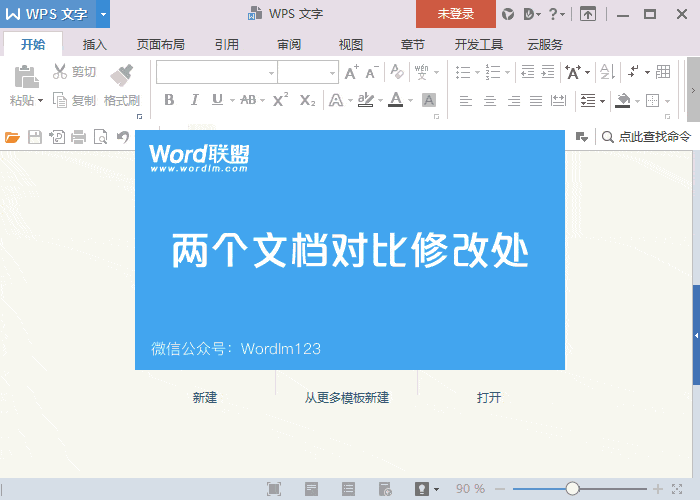The width and height of the screenshot is (700, 500).
Task: Switch to the 引用 tab
Action: point(227,45)
